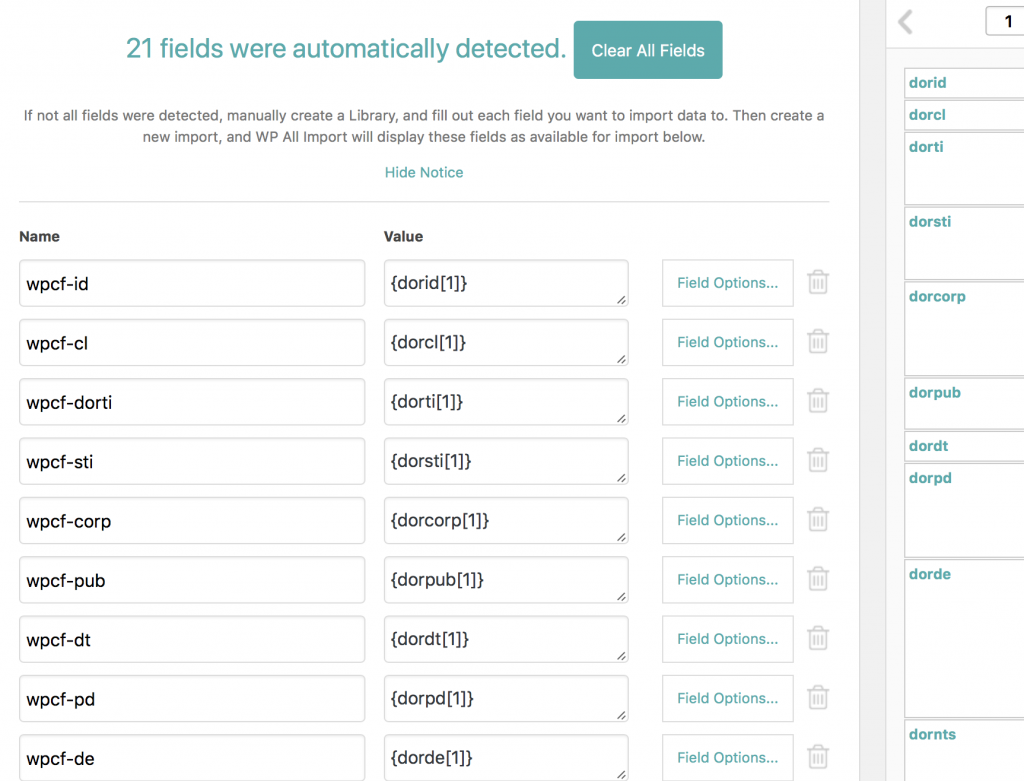
Task: Focus the wpcf-dt name input
Action: pyautogui.click(x=192, y=640)
